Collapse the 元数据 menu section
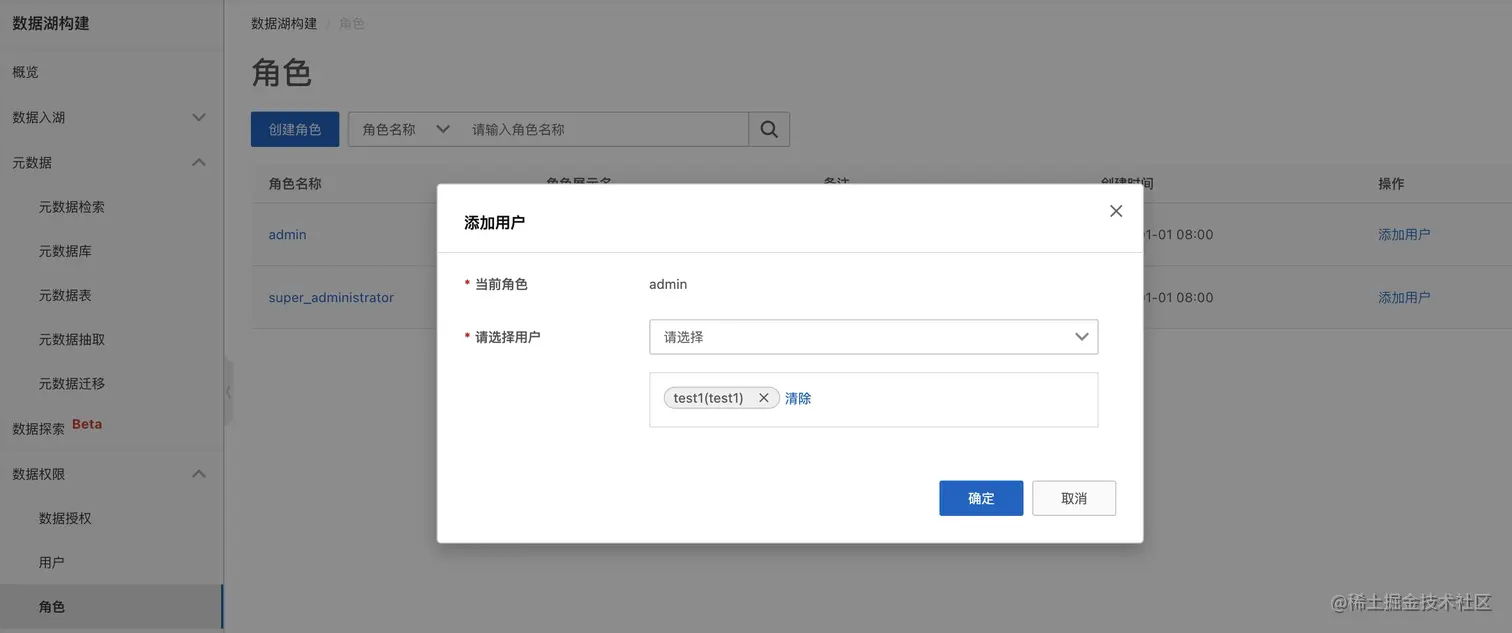1512x633 pixels. [x=199, y=162]
